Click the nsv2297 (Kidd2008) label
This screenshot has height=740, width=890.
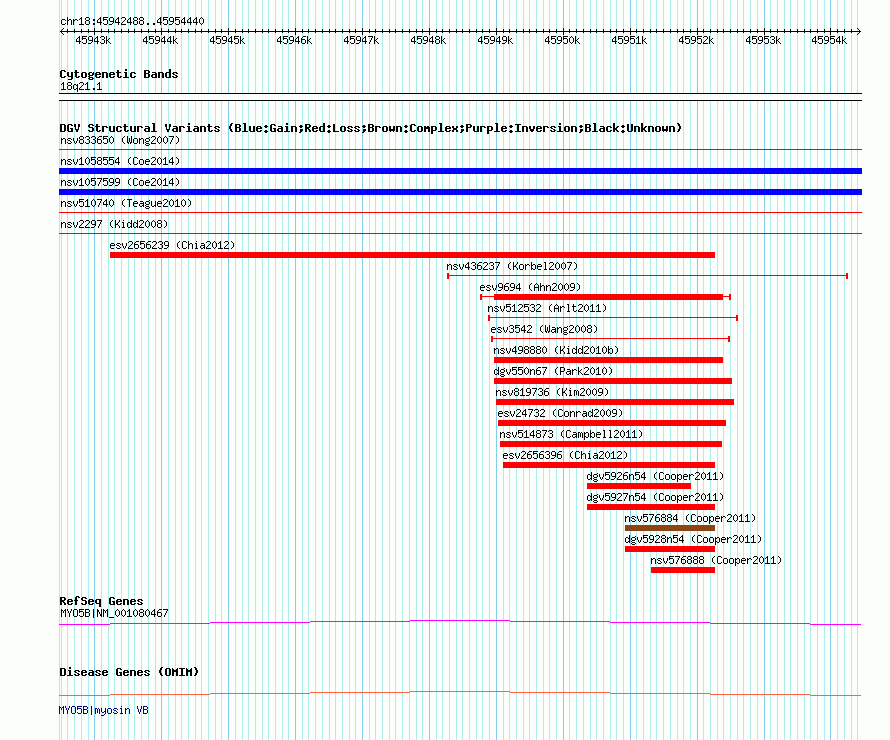tap(114, 224)
